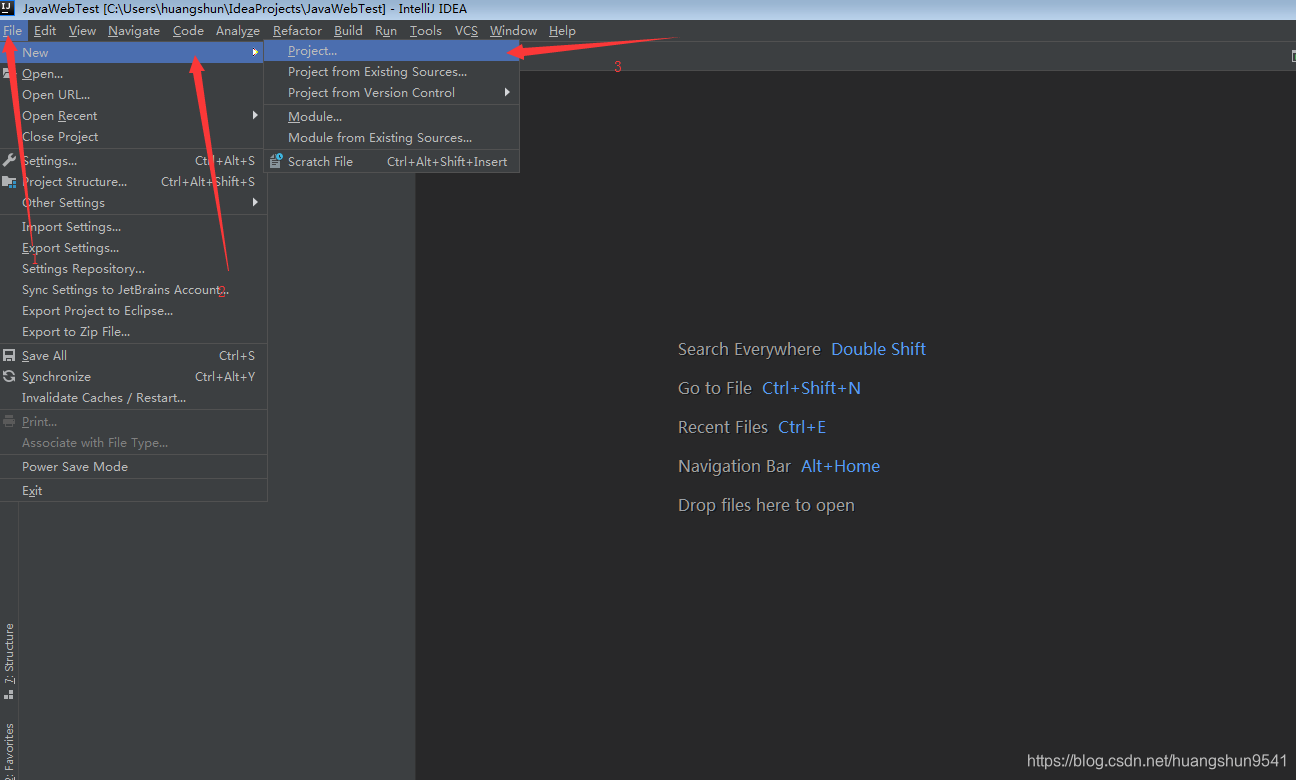Expand the New submenu arrow
Image resolution: width=1296 pixels, height=780 pixels.
255,52
